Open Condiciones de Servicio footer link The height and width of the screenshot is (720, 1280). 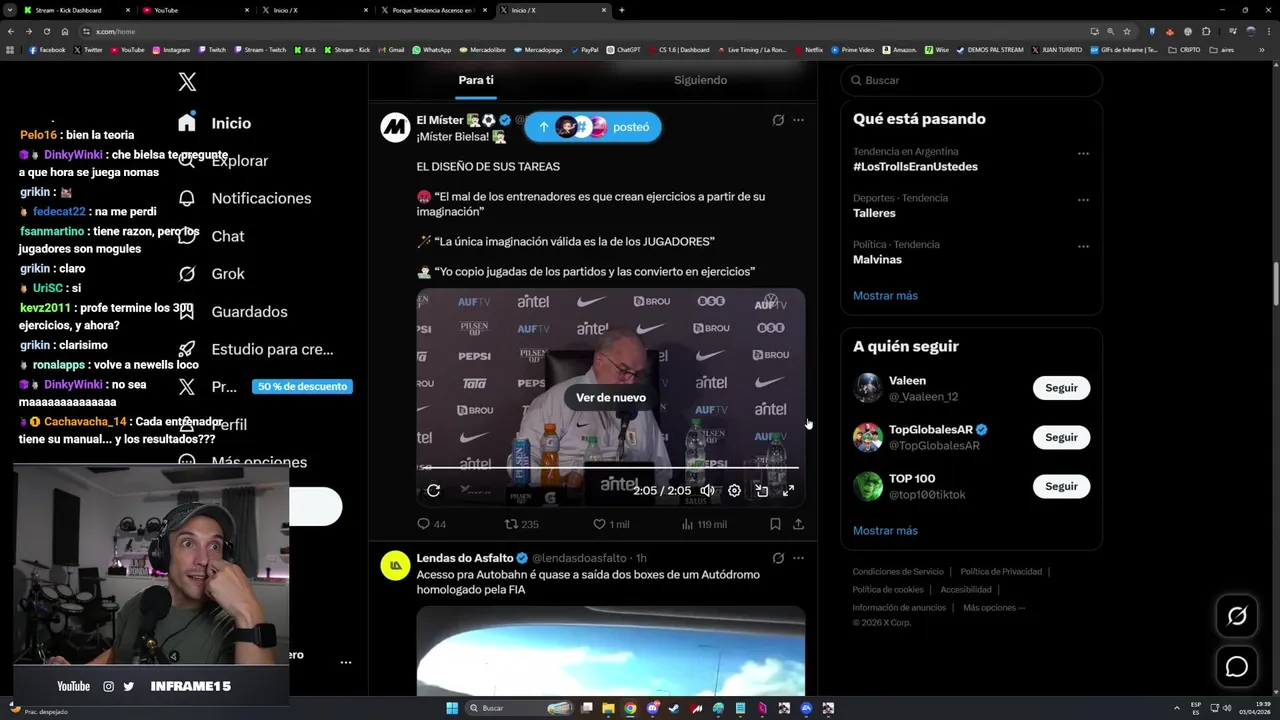898,572
